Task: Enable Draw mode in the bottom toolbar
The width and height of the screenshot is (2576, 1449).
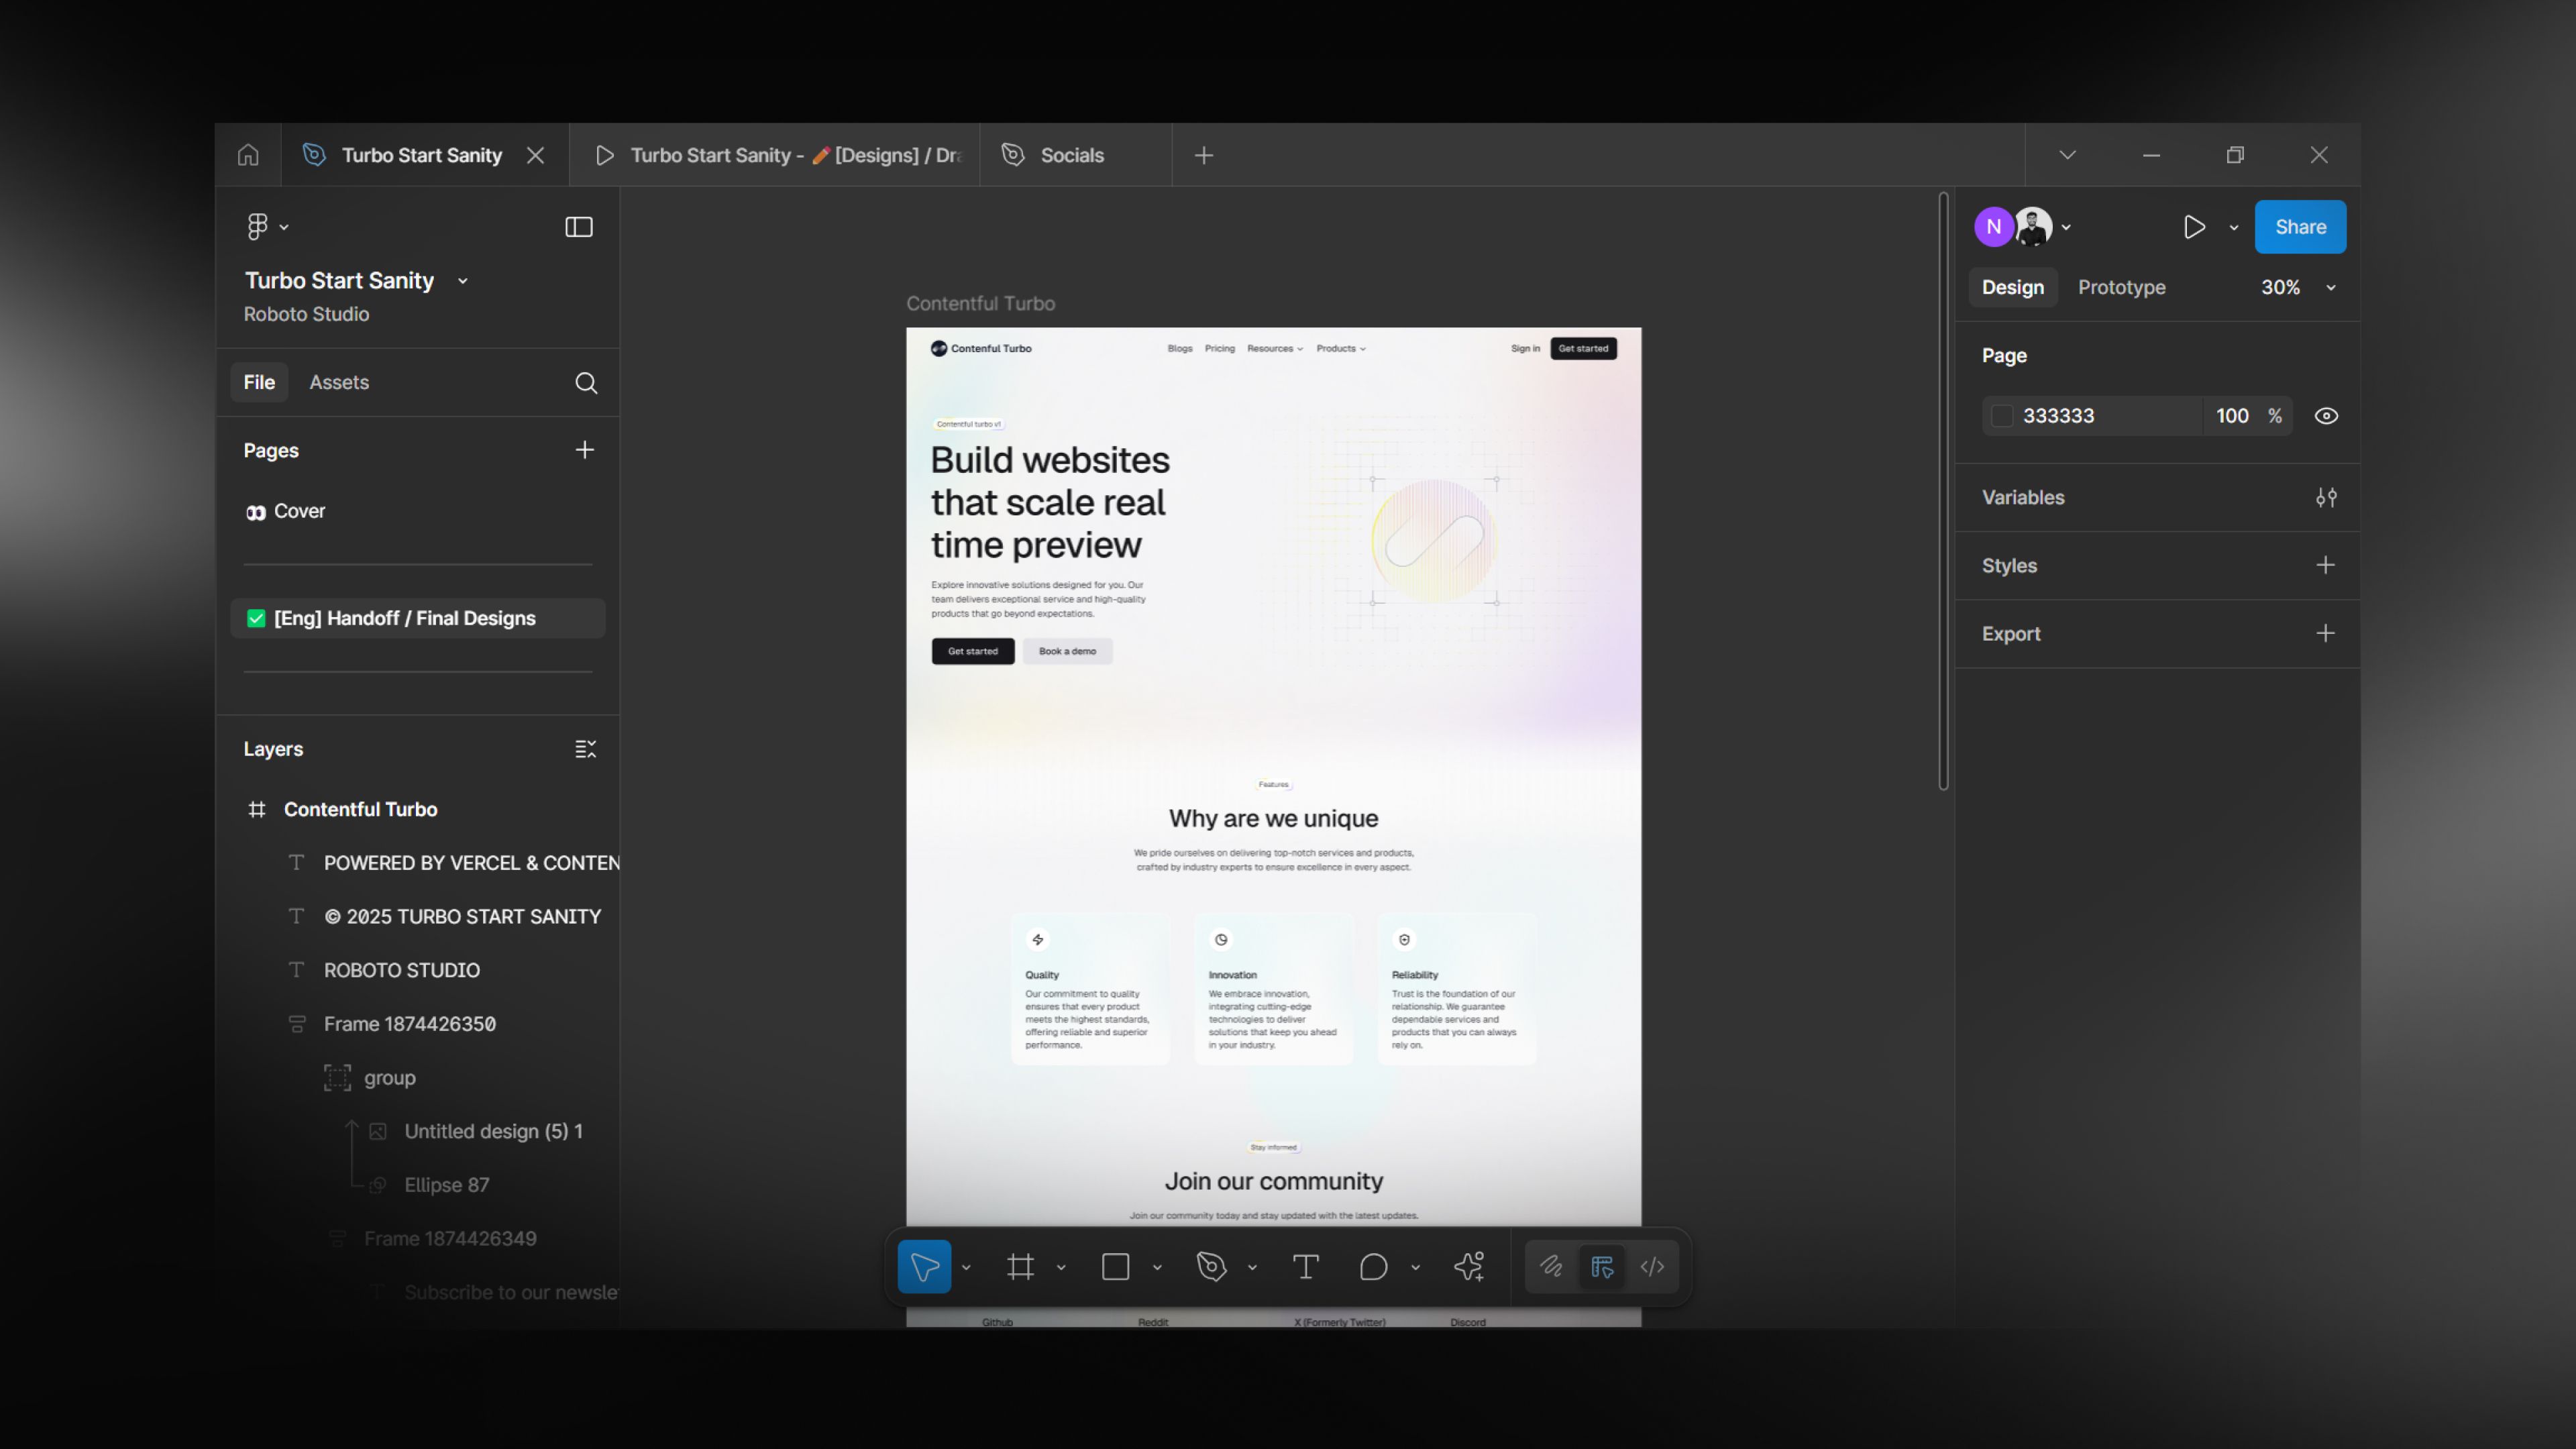Action: [1551, 1267]
